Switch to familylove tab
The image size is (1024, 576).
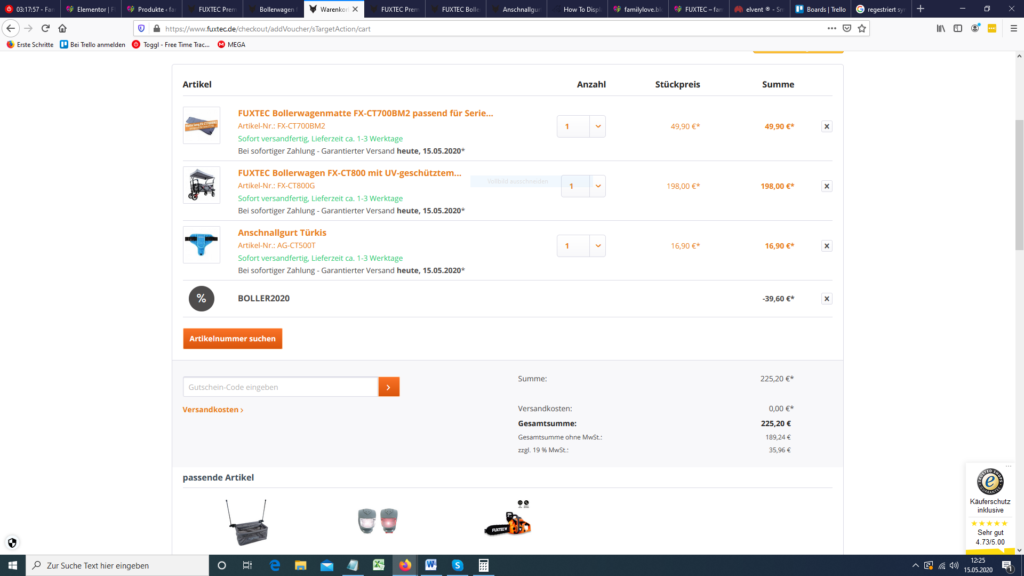[637, 9]
